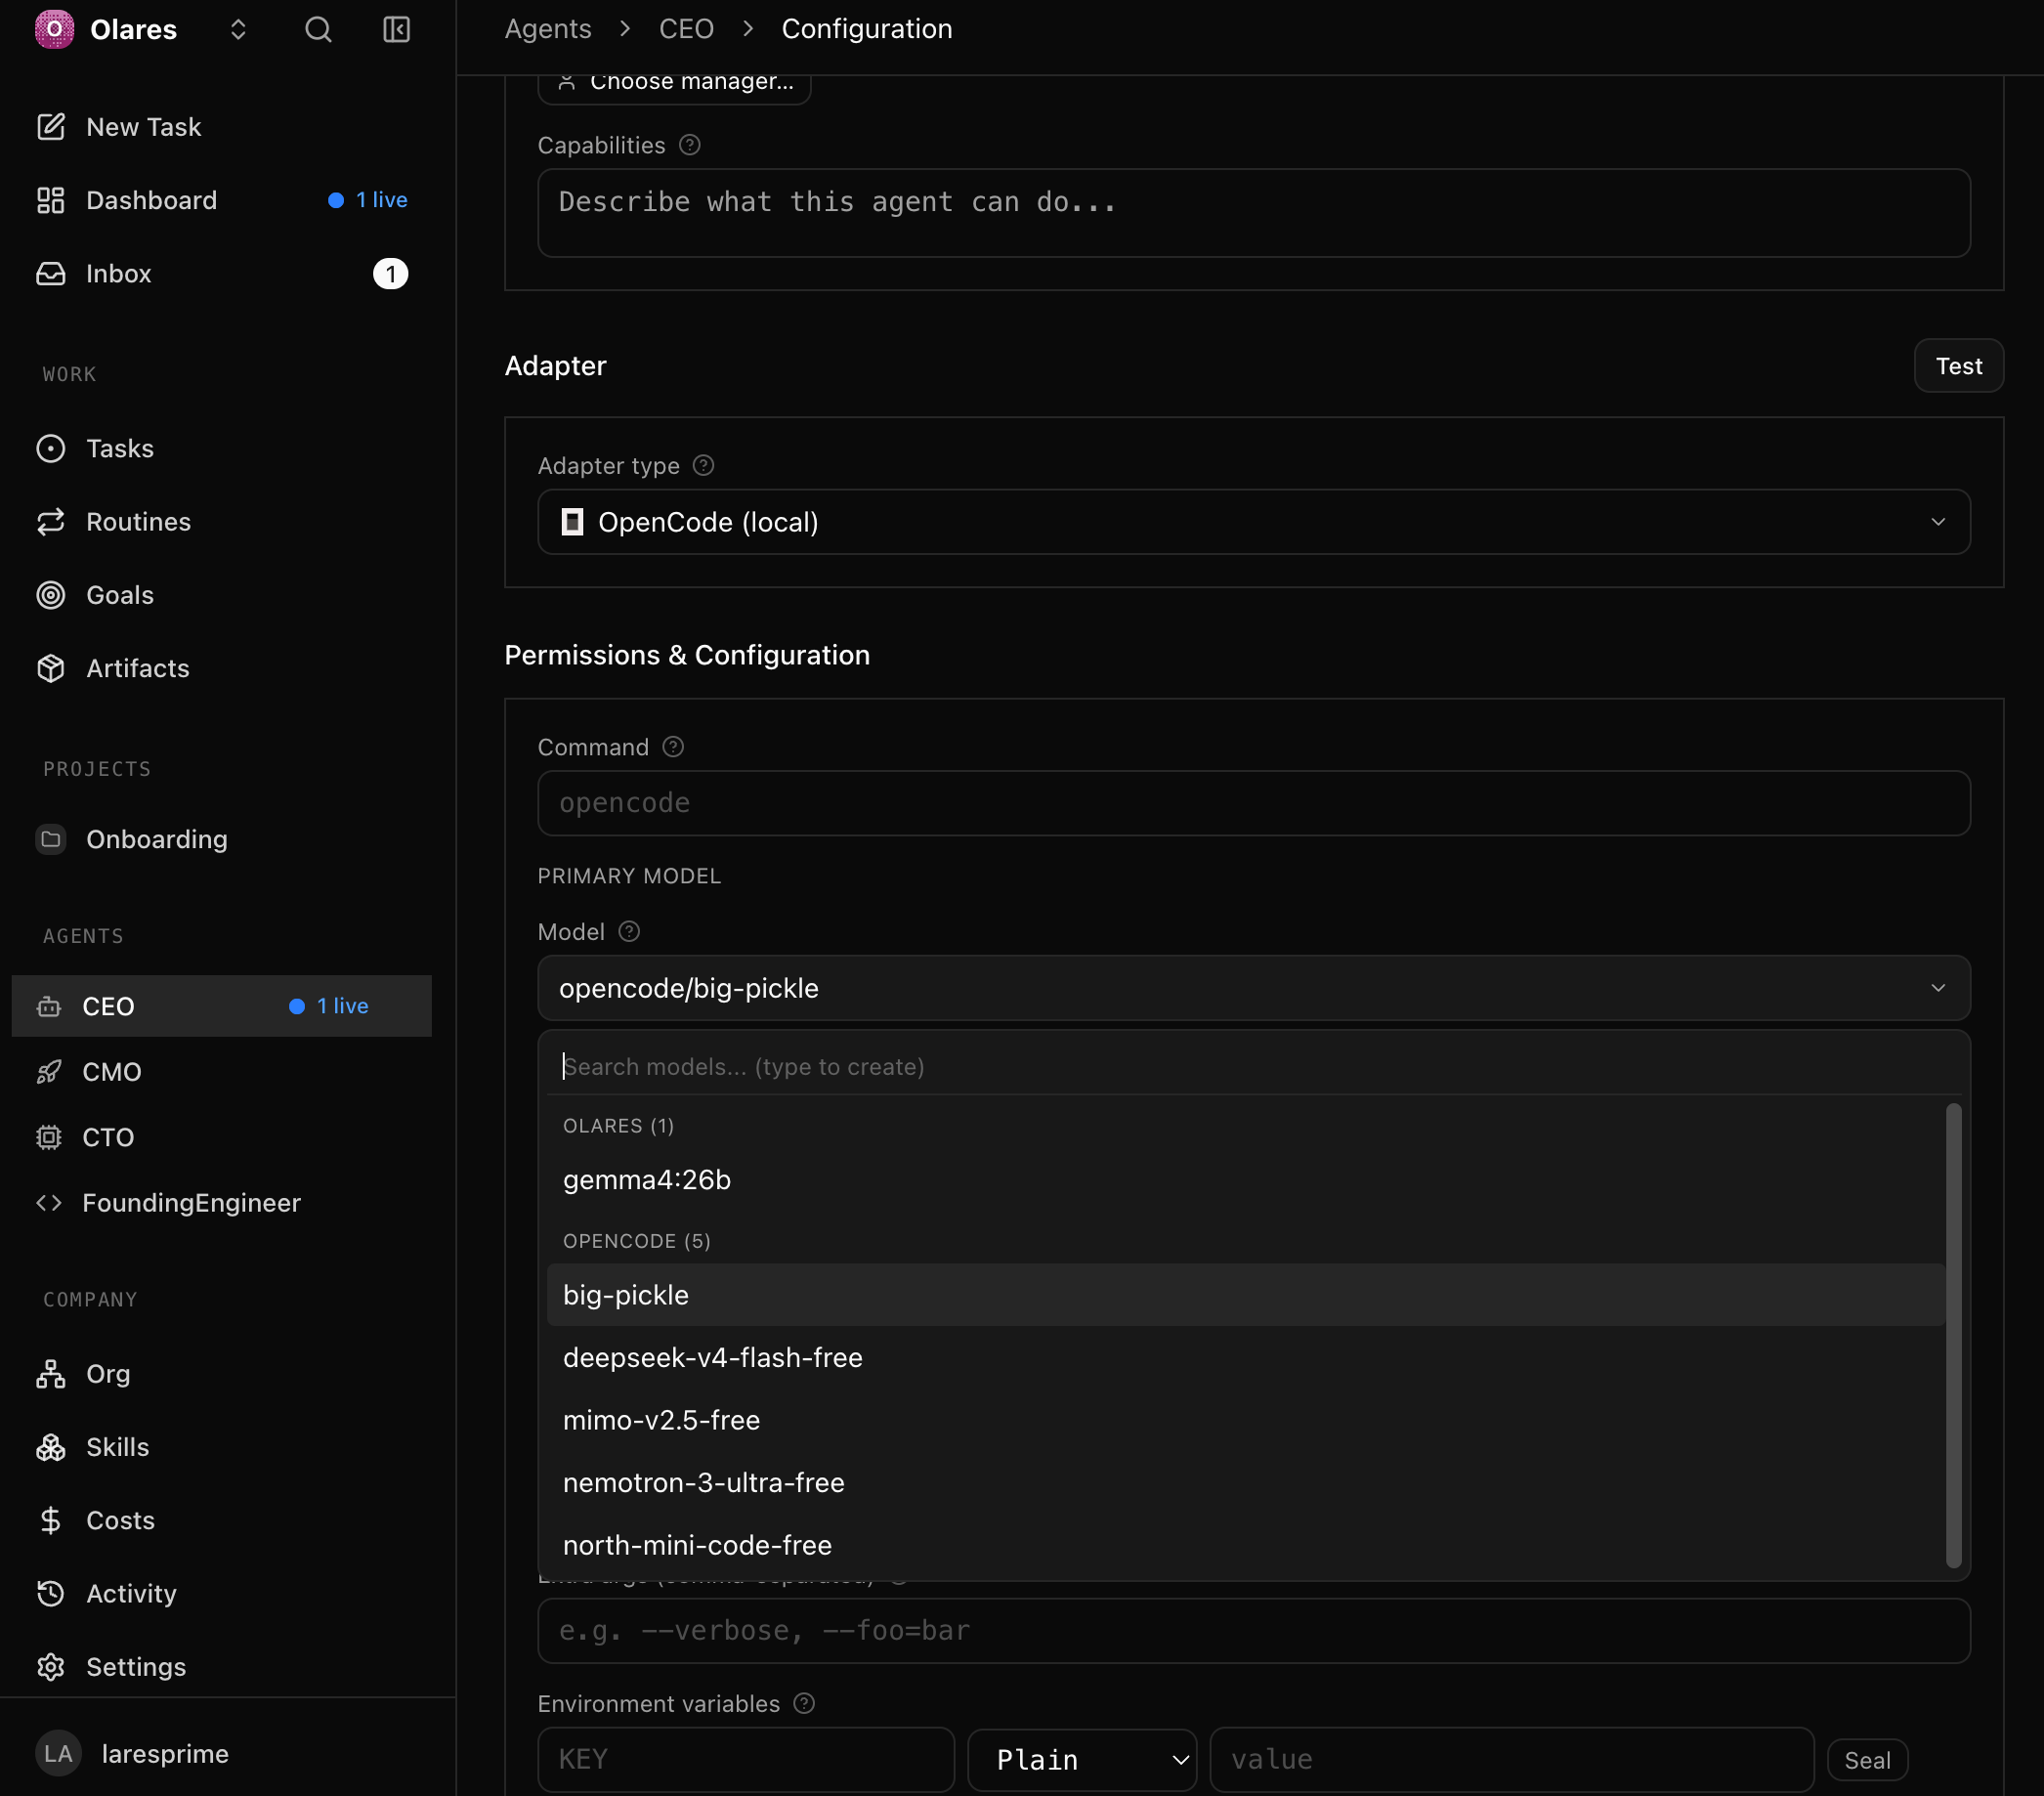
Task: Open the Plain variable type dropdown
Action: [x=1082, y=1760]
